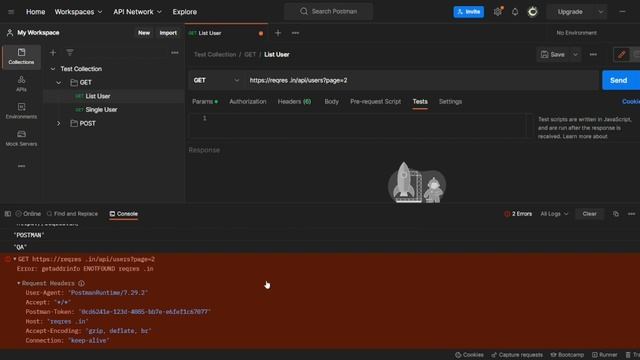The height and width of the screenshot is (360, 640).
Task: Collapse the GET folder
Action: (x=58, y=82)
